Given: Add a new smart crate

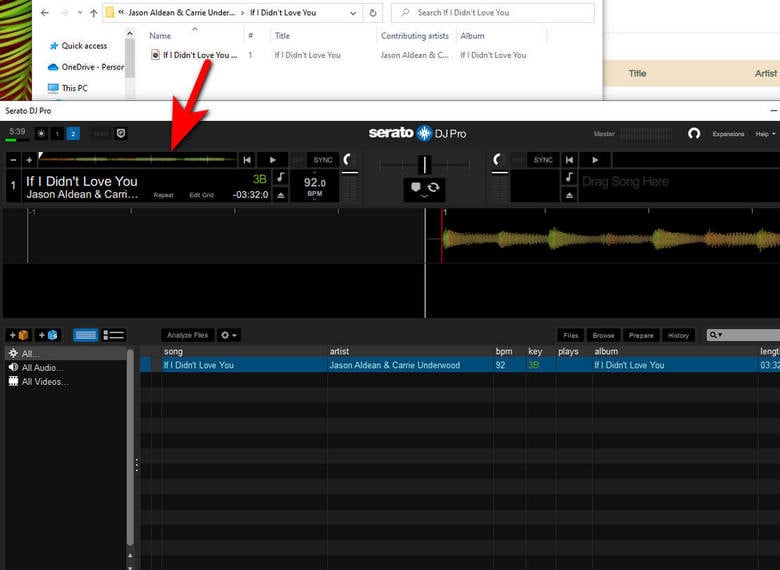Looking at the screenshot, I should pyautogui.click(x=48, y=335).
